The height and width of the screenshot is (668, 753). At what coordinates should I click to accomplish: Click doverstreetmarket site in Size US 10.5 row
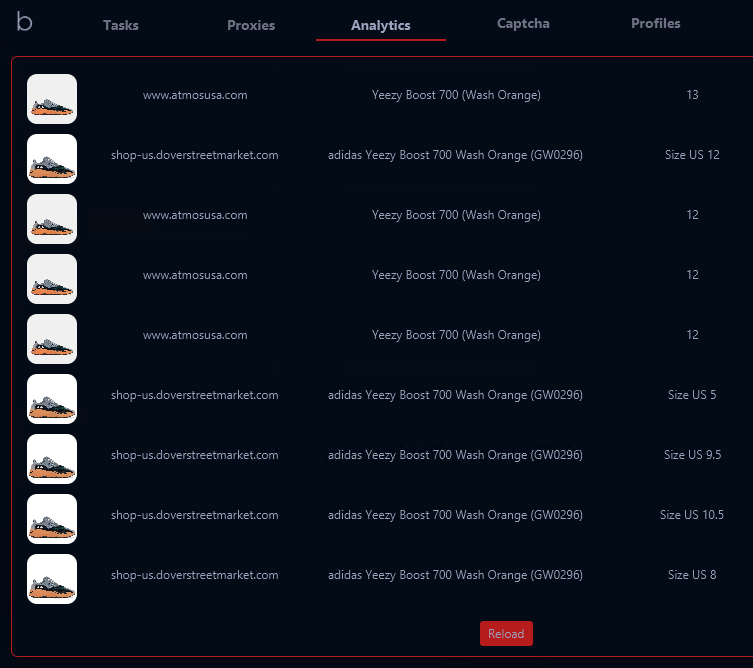pyautogui.click(x=194, y=515)
